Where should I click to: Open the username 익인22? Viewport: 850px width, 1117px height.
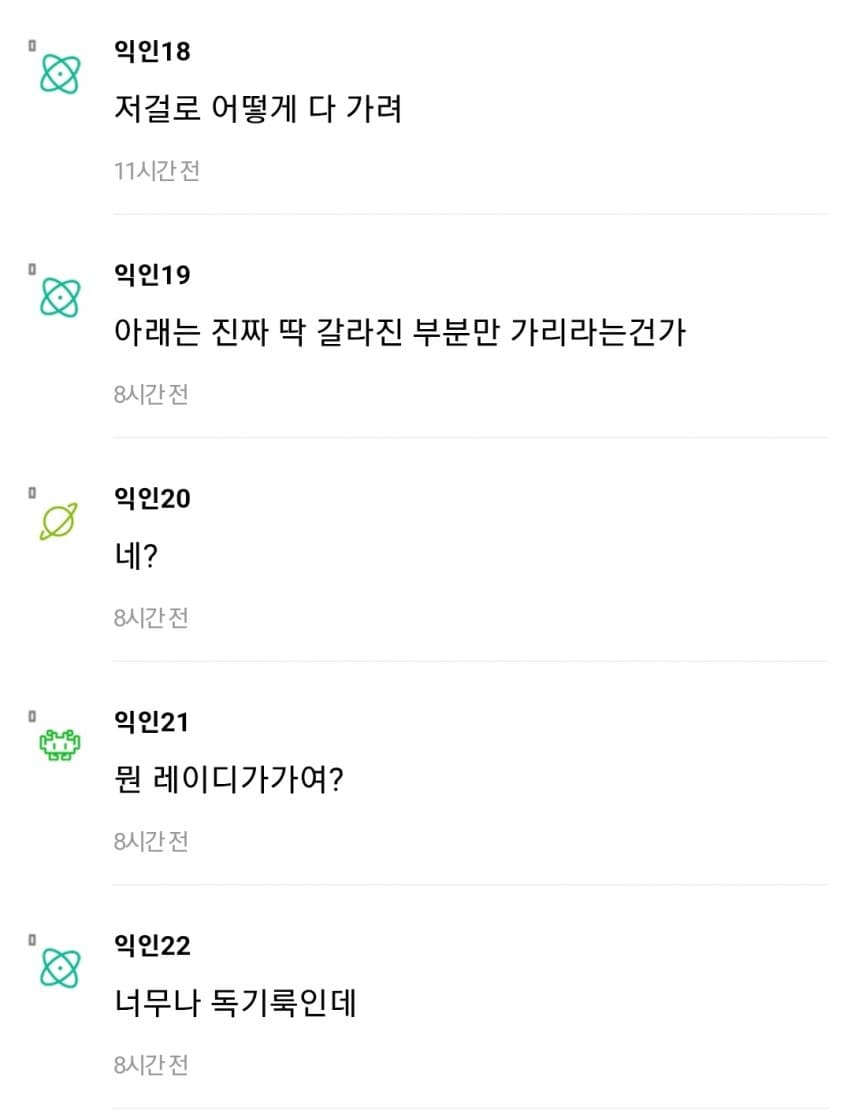point(153,945)
